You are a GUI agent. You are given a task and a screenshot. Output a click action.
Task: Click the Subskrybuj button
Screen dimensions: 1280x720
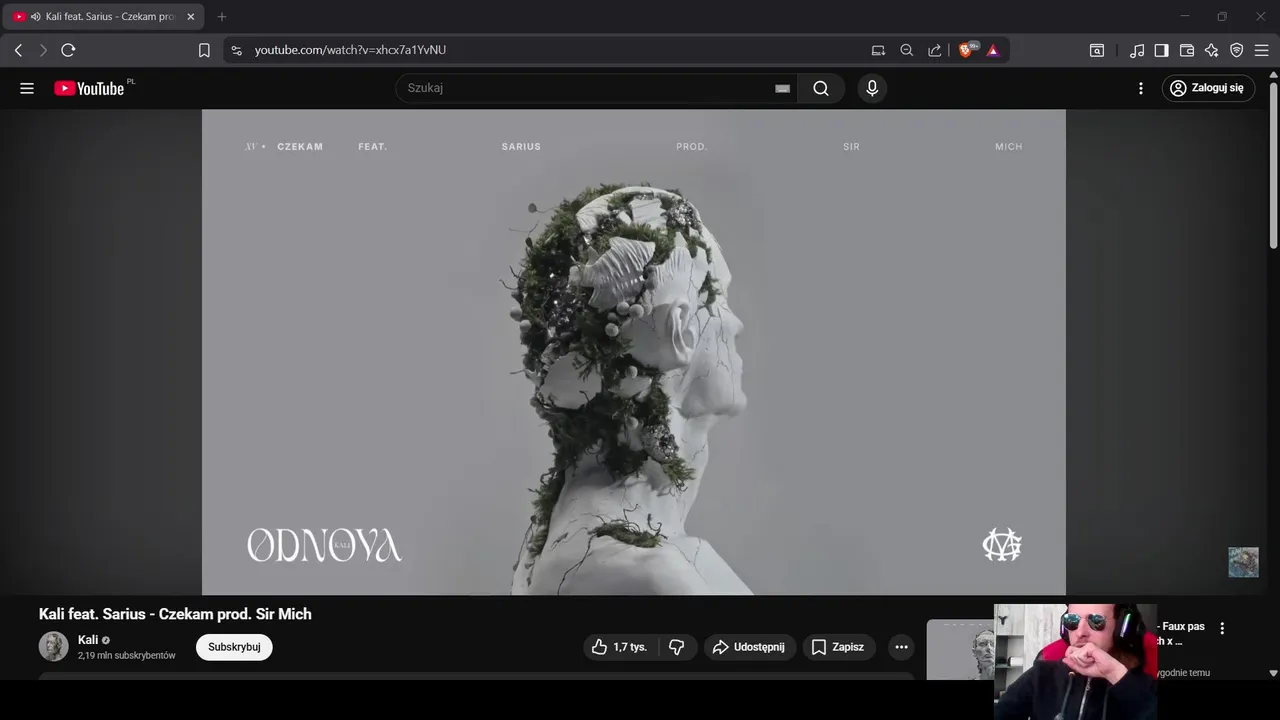point(234,647)
